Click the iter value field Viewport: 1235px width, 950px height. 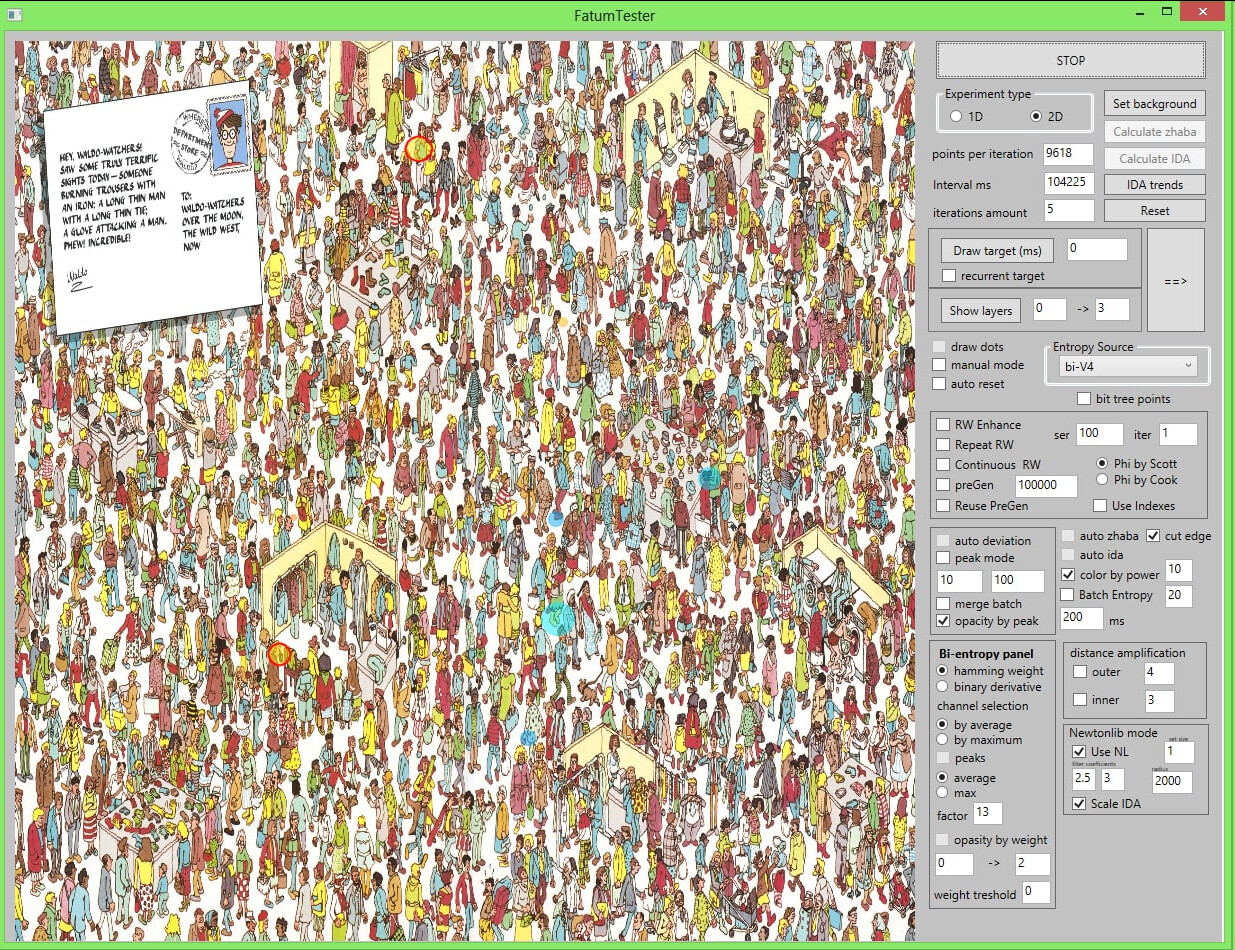(x=1178, y=434)
